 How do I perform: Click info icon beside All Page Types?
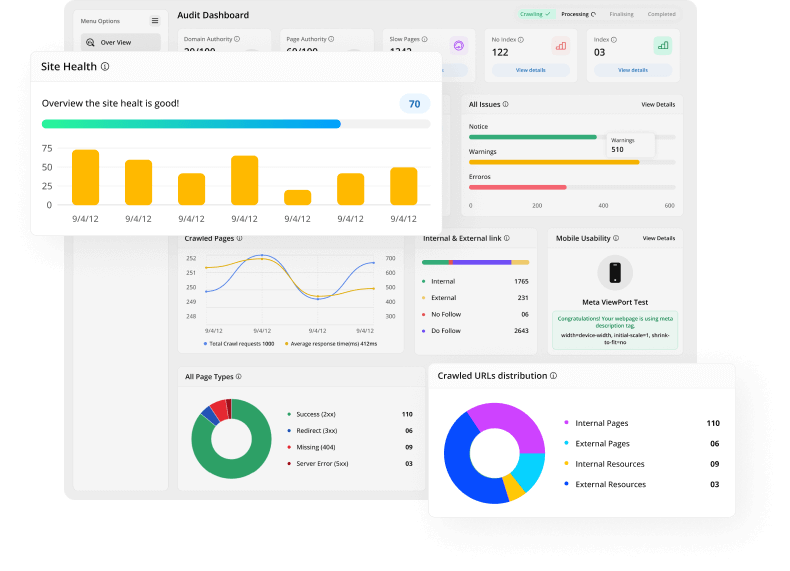tap(238, 377)
